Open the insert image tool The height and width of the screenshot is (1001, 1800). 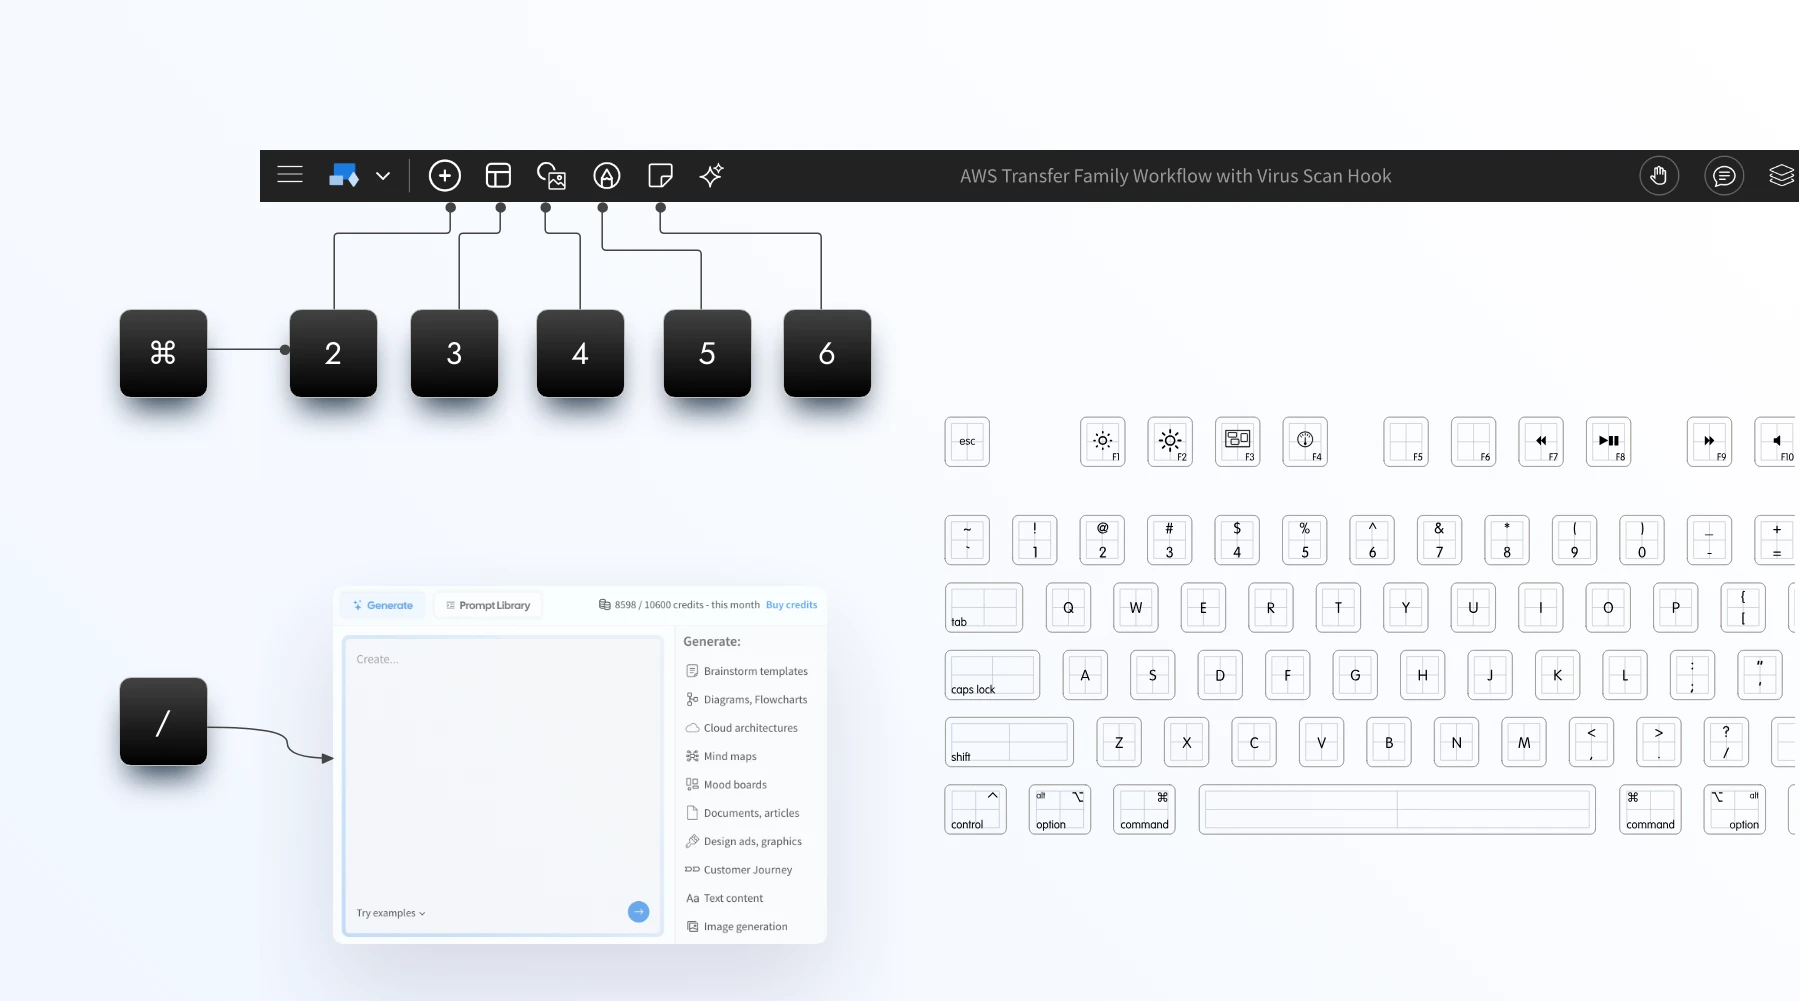tap(552, 175)
